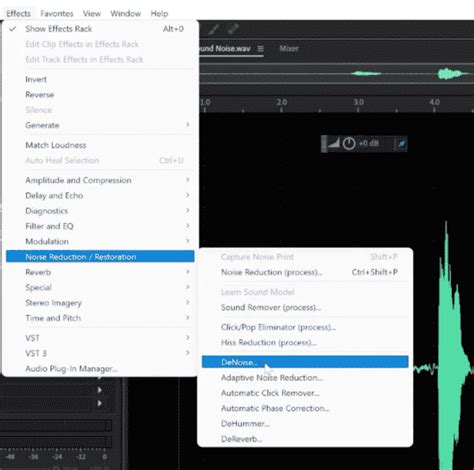Click the volume knob in HUD overlay

349,144
